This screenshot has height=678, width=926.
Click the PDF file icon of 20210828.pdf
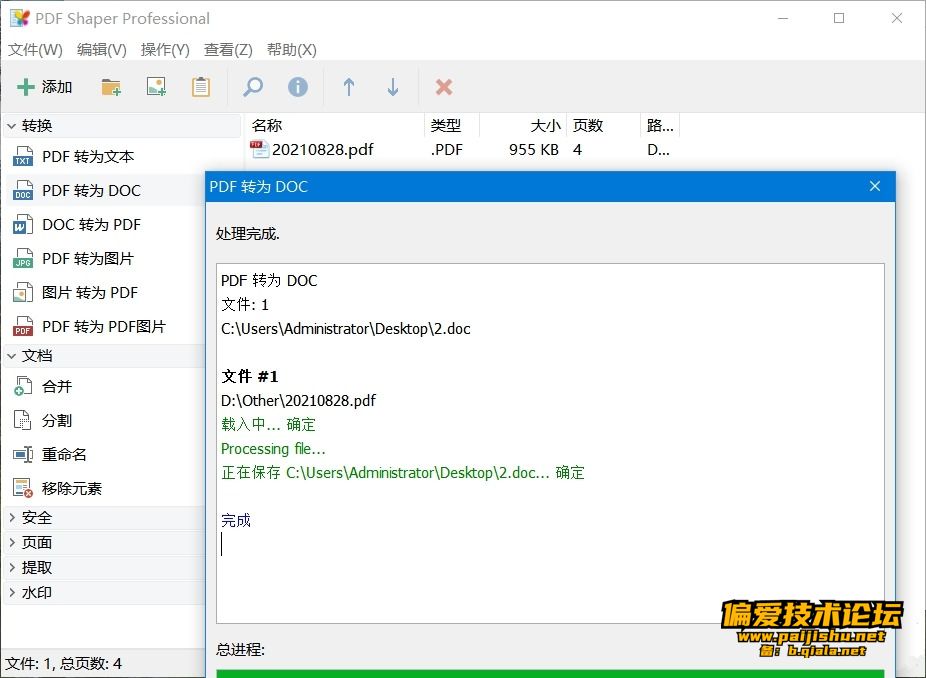[259, 149]
